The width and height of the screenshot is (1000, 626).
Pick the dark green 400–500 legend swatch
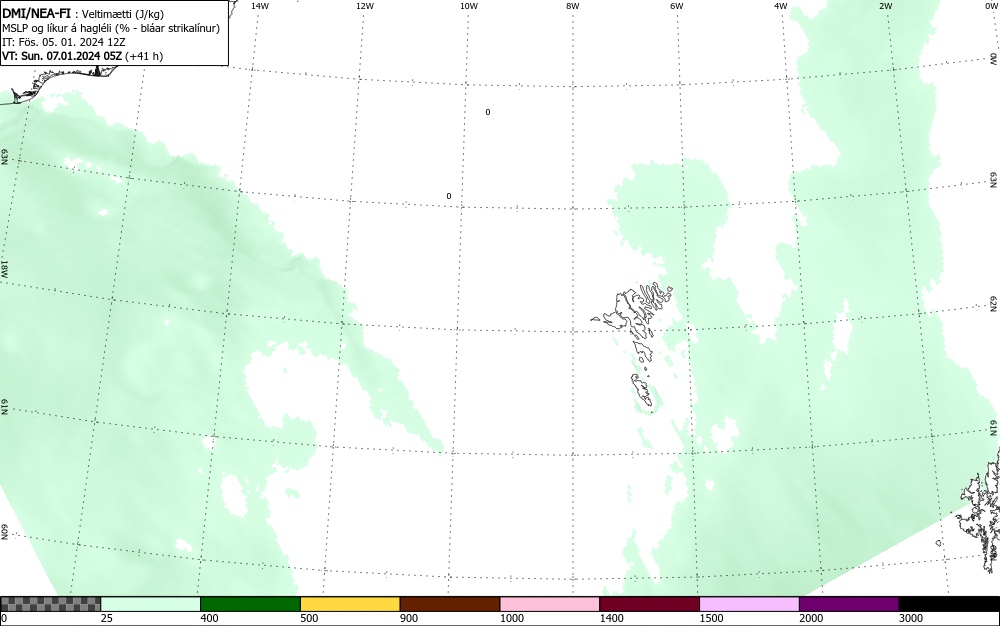click(250, 604)
